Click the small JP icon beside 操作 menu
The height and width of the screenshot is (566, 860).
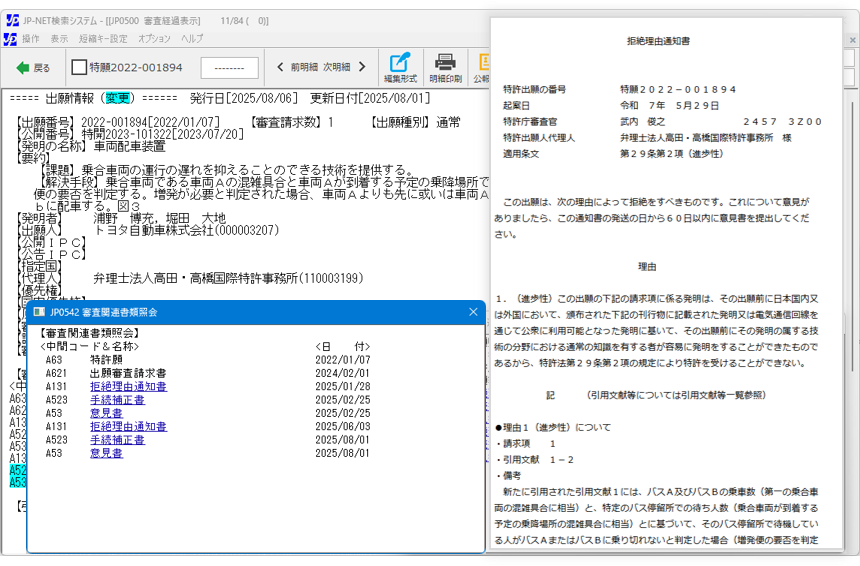click(x=10, y=39)
